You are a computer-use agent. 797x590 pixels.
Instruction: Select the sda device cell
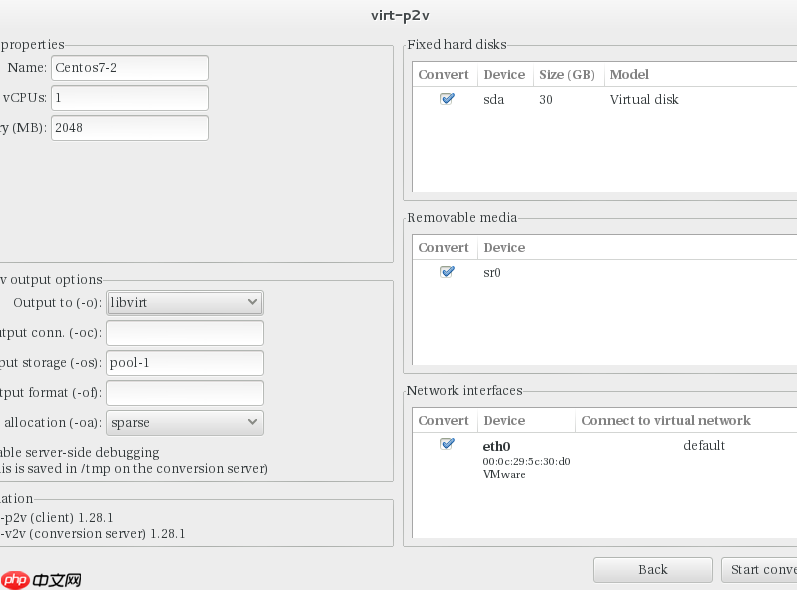[x=494, y=100]
